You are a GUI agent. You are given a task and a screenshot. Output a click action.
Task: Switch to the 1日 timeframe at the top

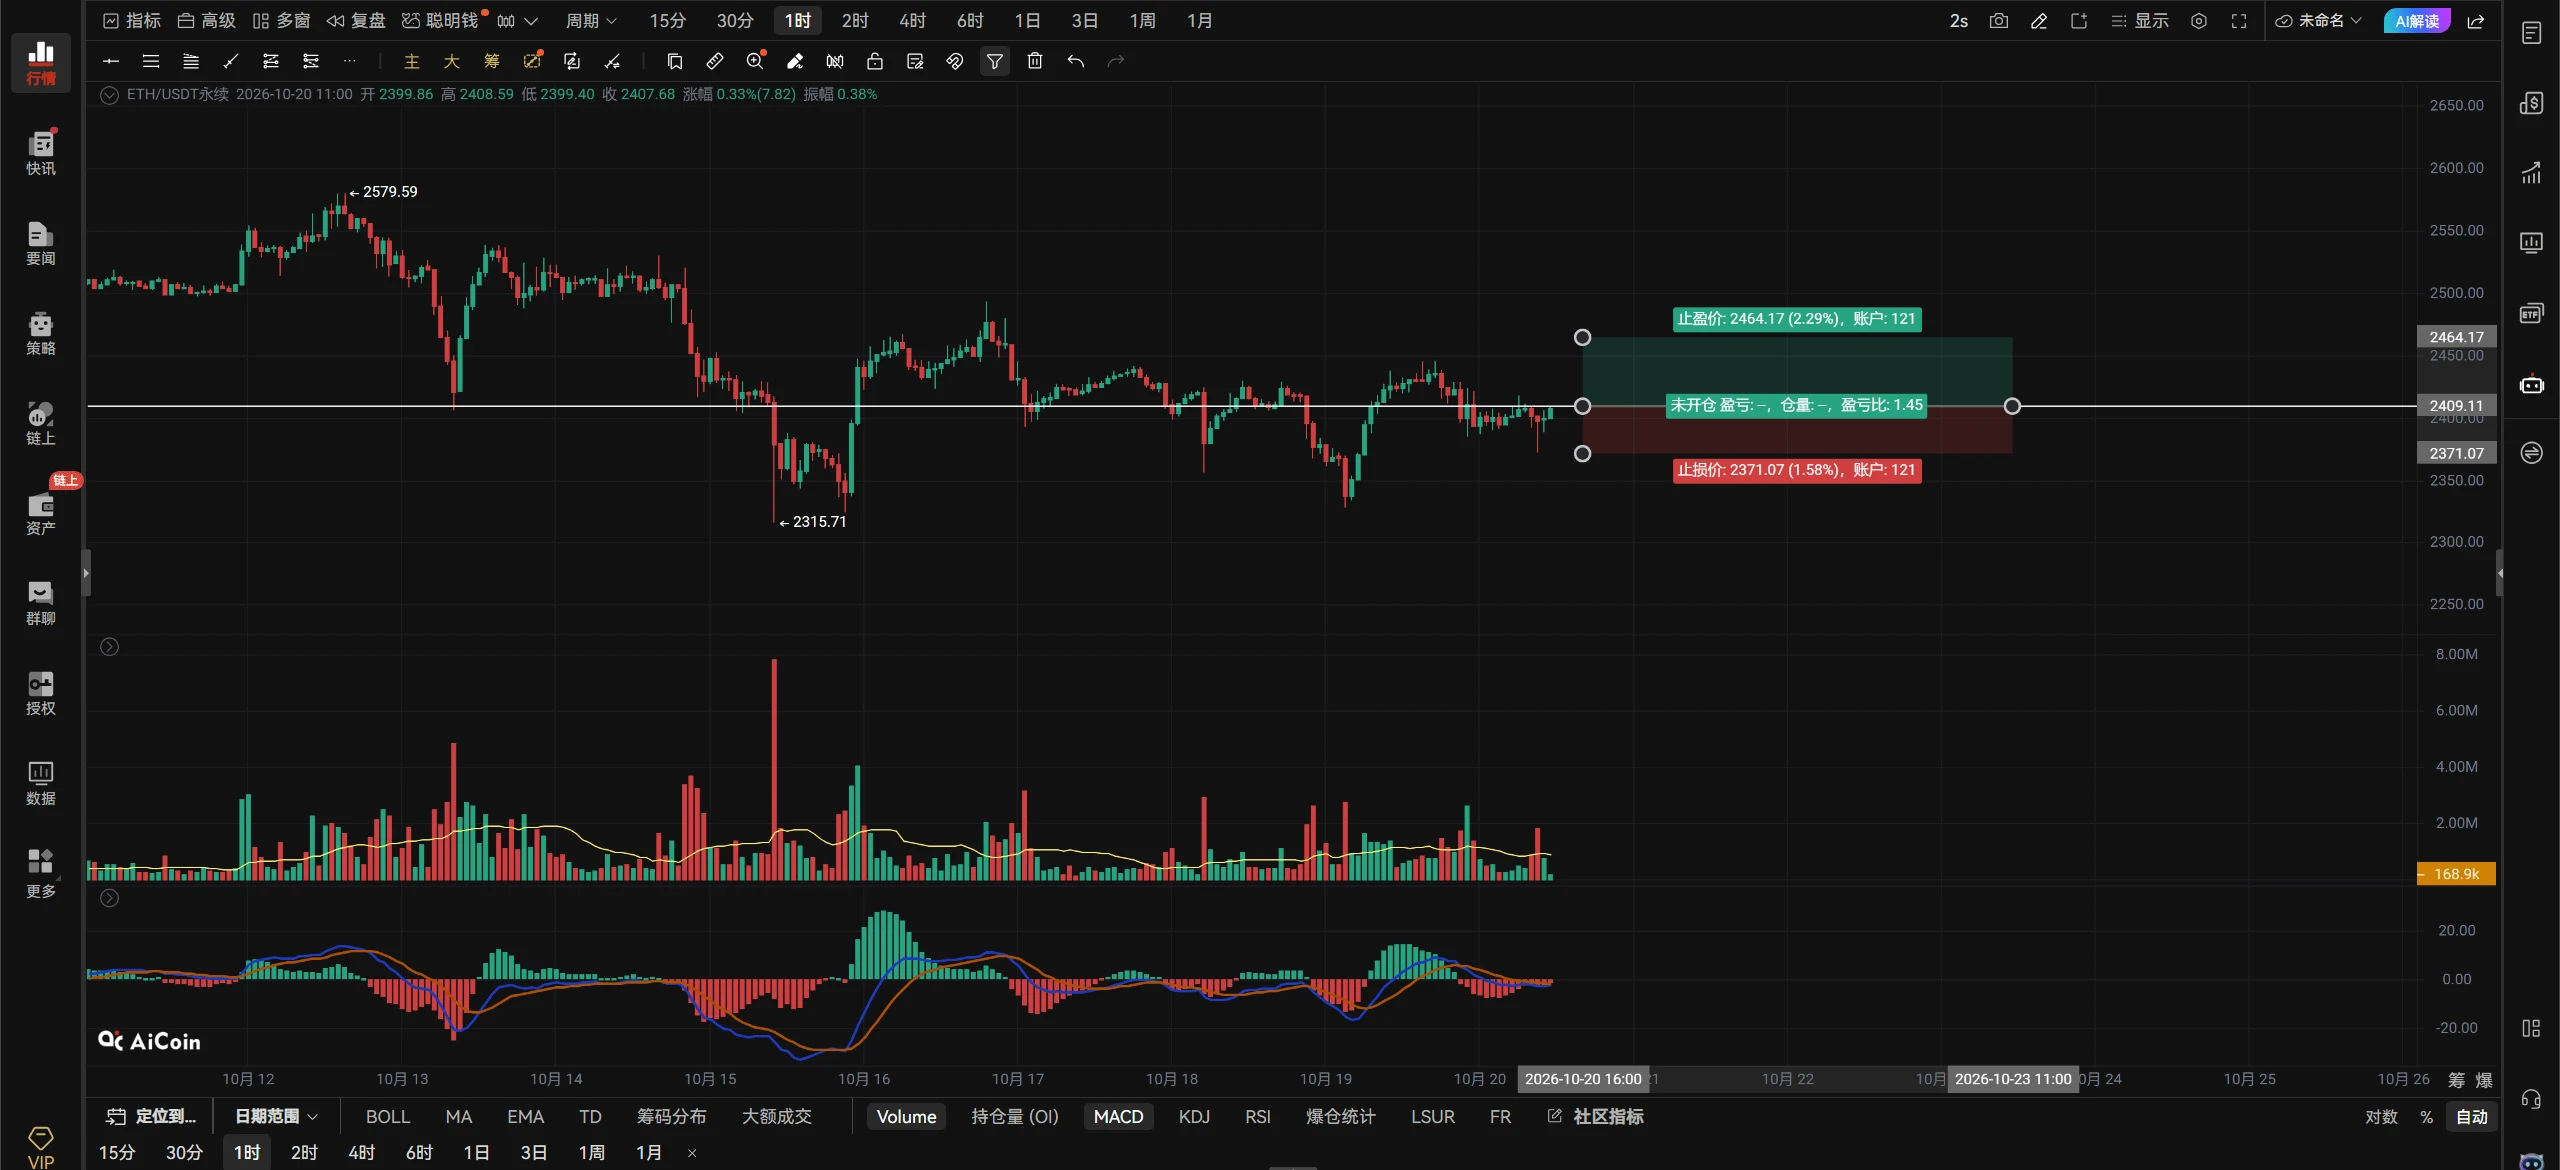click(x=1027, y=21)
